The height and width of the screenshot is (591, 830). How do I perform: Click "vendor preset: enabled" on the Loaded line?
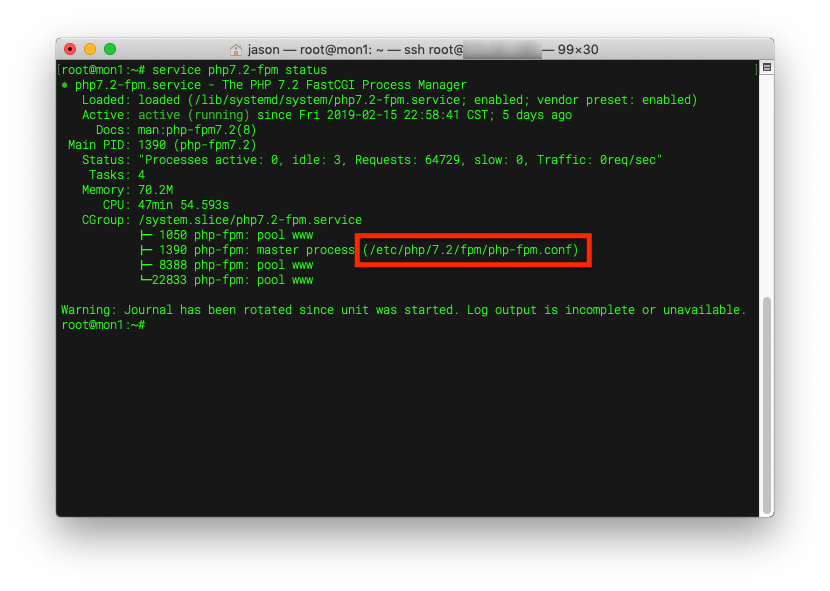[x=614, y=100]
